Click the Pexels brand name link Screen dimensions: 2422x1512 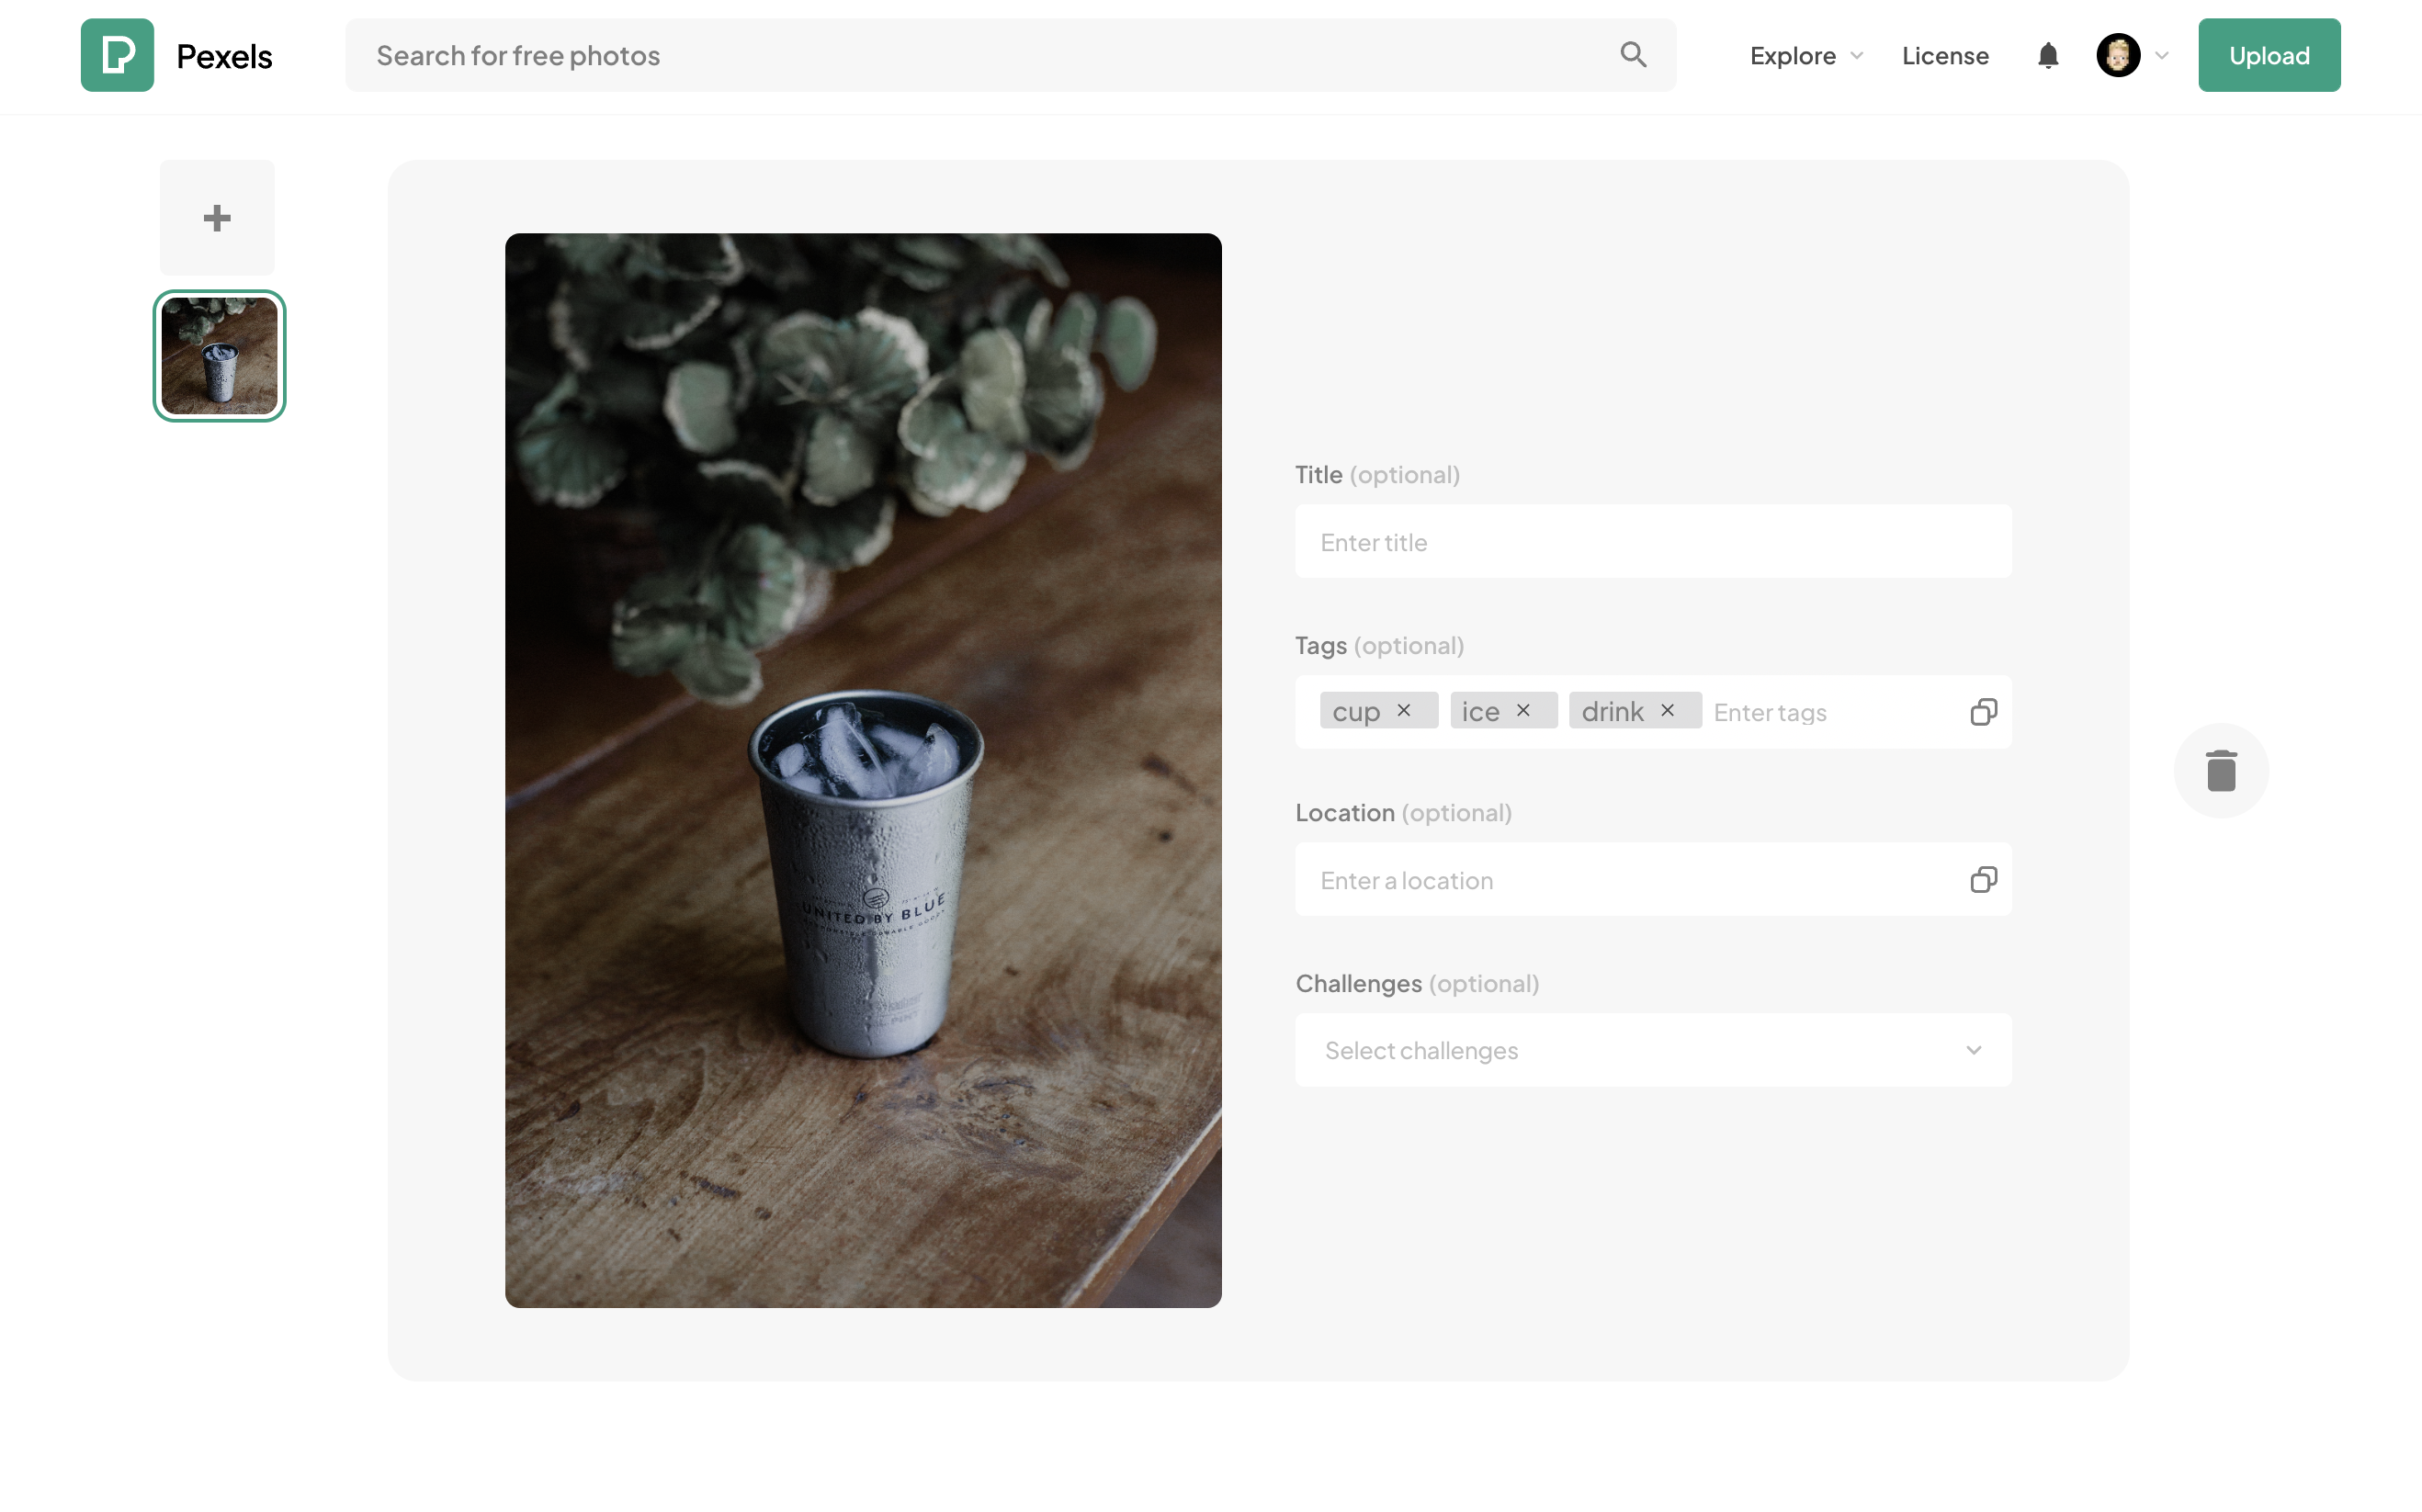[224, 56]
